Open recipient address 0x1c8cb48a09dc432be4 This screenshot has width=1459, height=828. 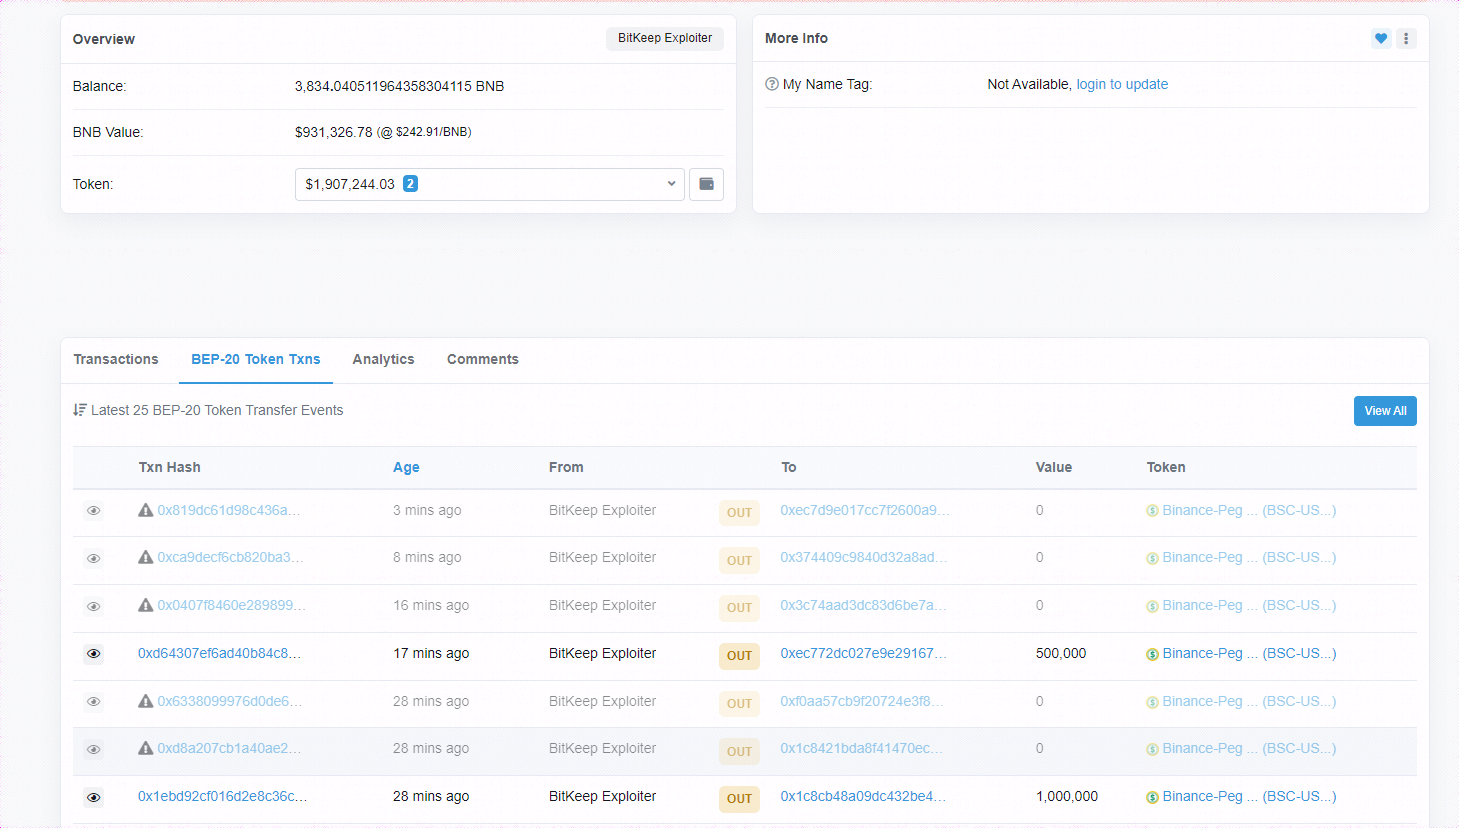pyautogui.click(x=863, y=796)
